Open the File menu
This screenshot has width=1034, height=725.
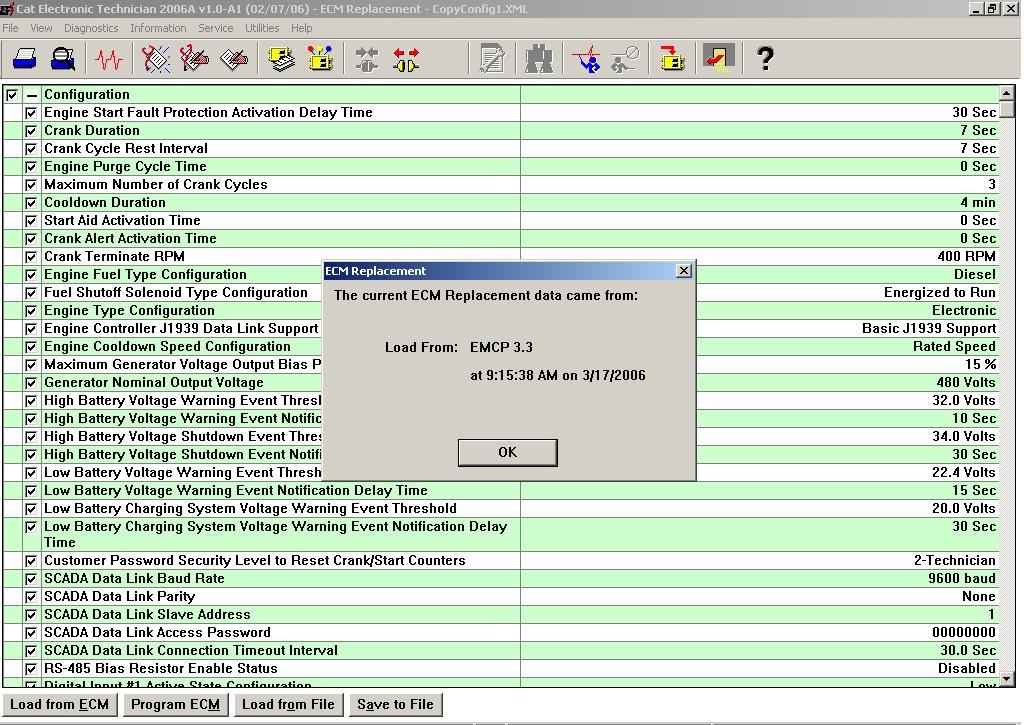10,28
